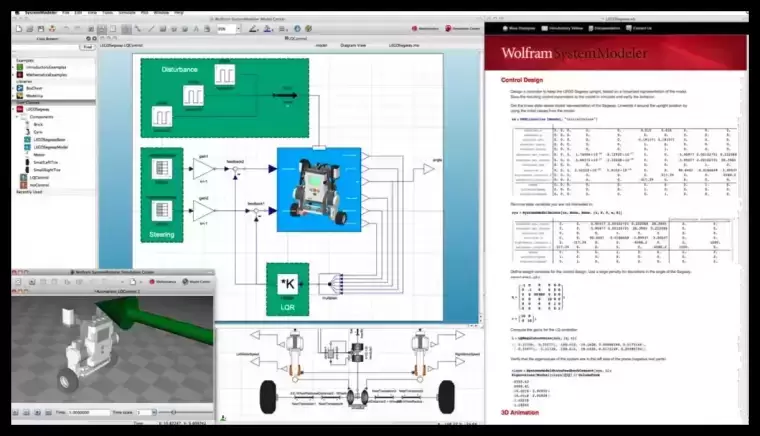Click the green globe icon in toolbar
The image size is (760, 436).
point(308,29)
